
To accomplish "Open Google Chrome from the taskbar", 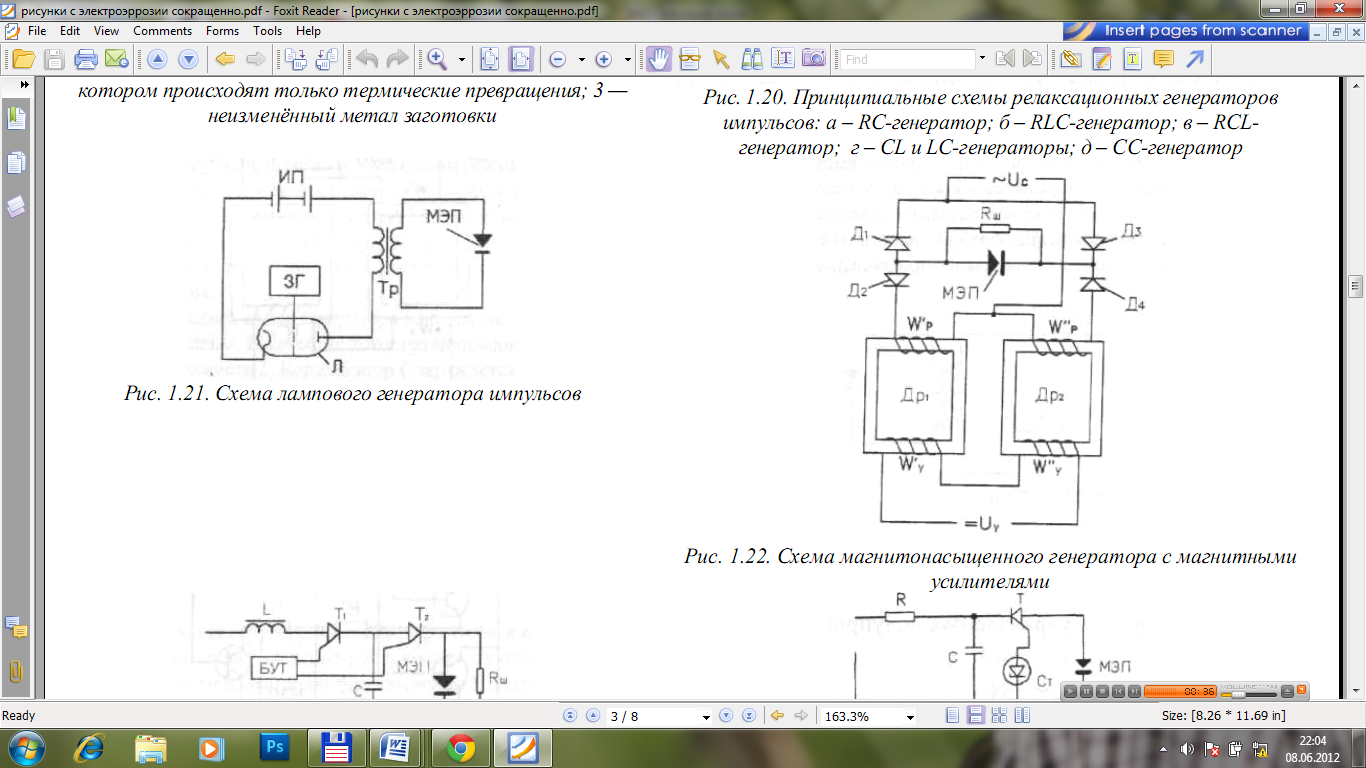I will (x=461, y=747).
